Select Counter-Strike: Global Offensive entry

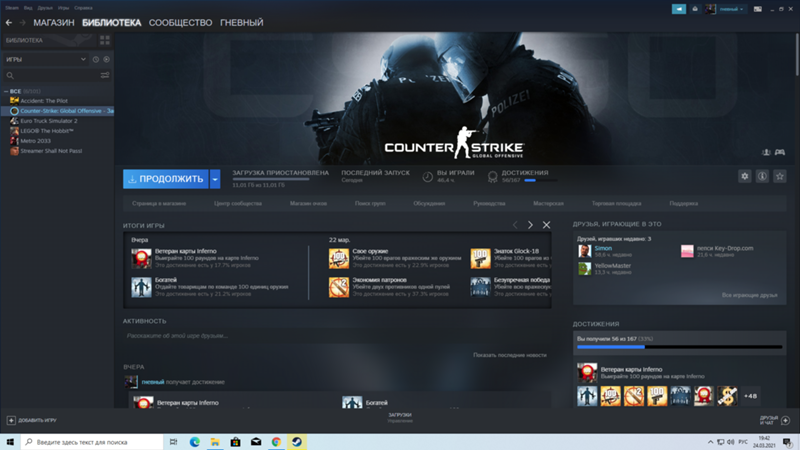coord(58,111)
